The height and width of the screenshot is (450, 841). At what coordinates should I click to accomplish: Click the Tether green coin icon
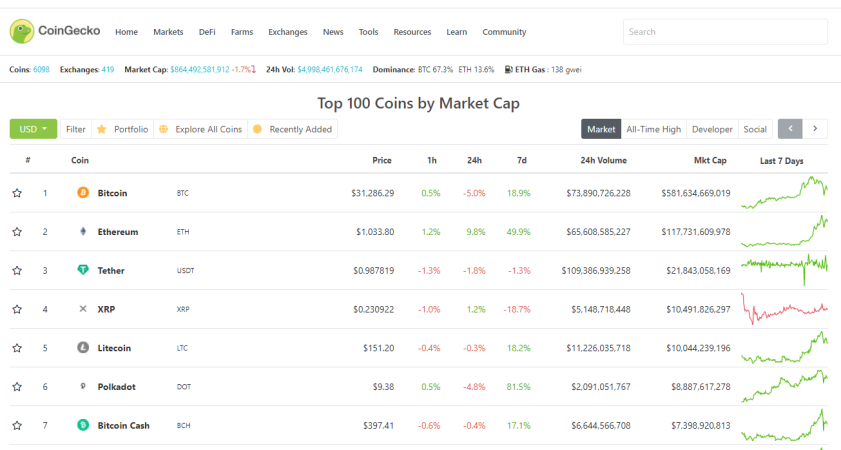(x=83, y=270)
